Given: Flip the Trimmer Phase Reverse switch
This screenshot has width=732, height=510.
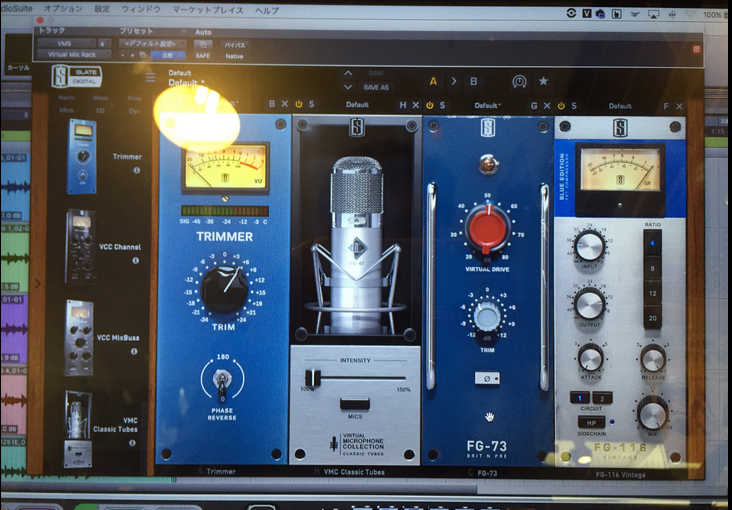Looking at the screenshot, I should (x=222, y=379).
